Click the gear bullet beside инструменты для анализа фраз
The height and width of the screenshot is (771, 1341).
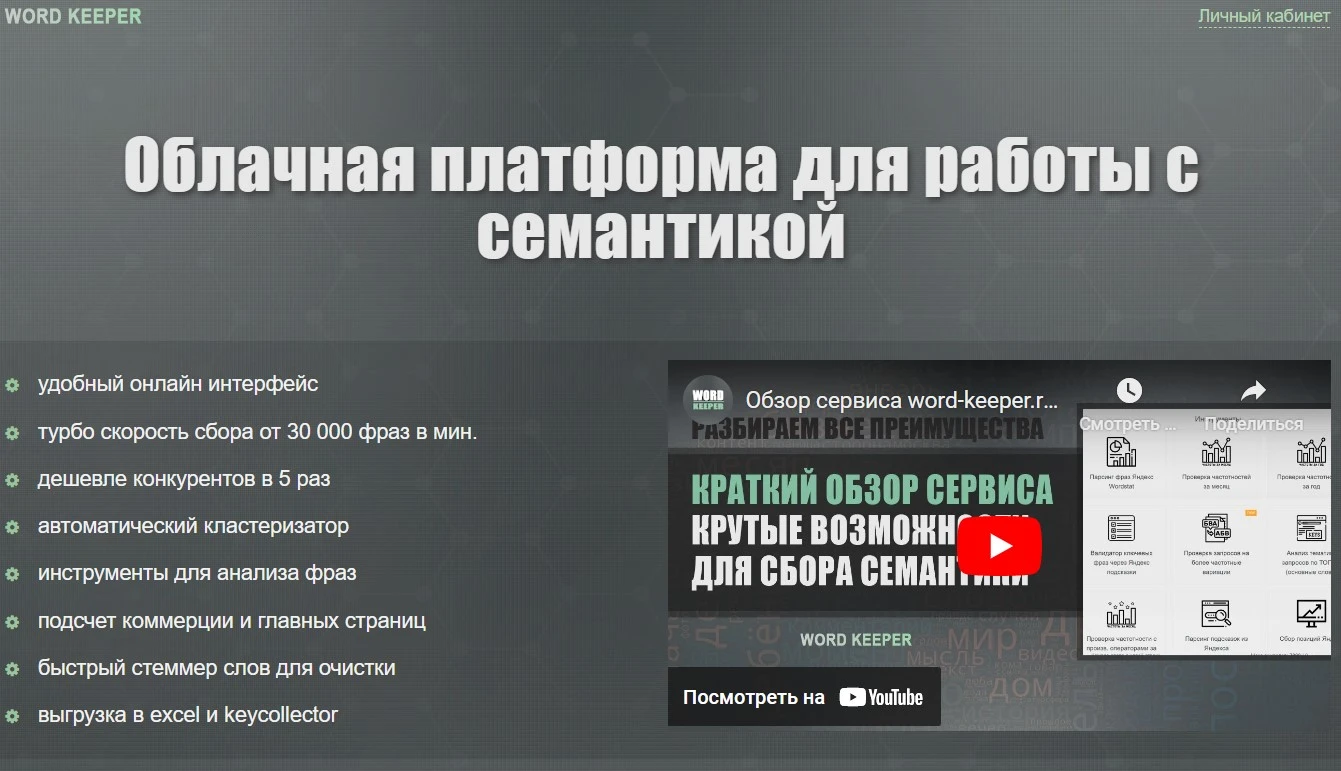(x=12, y=575)
